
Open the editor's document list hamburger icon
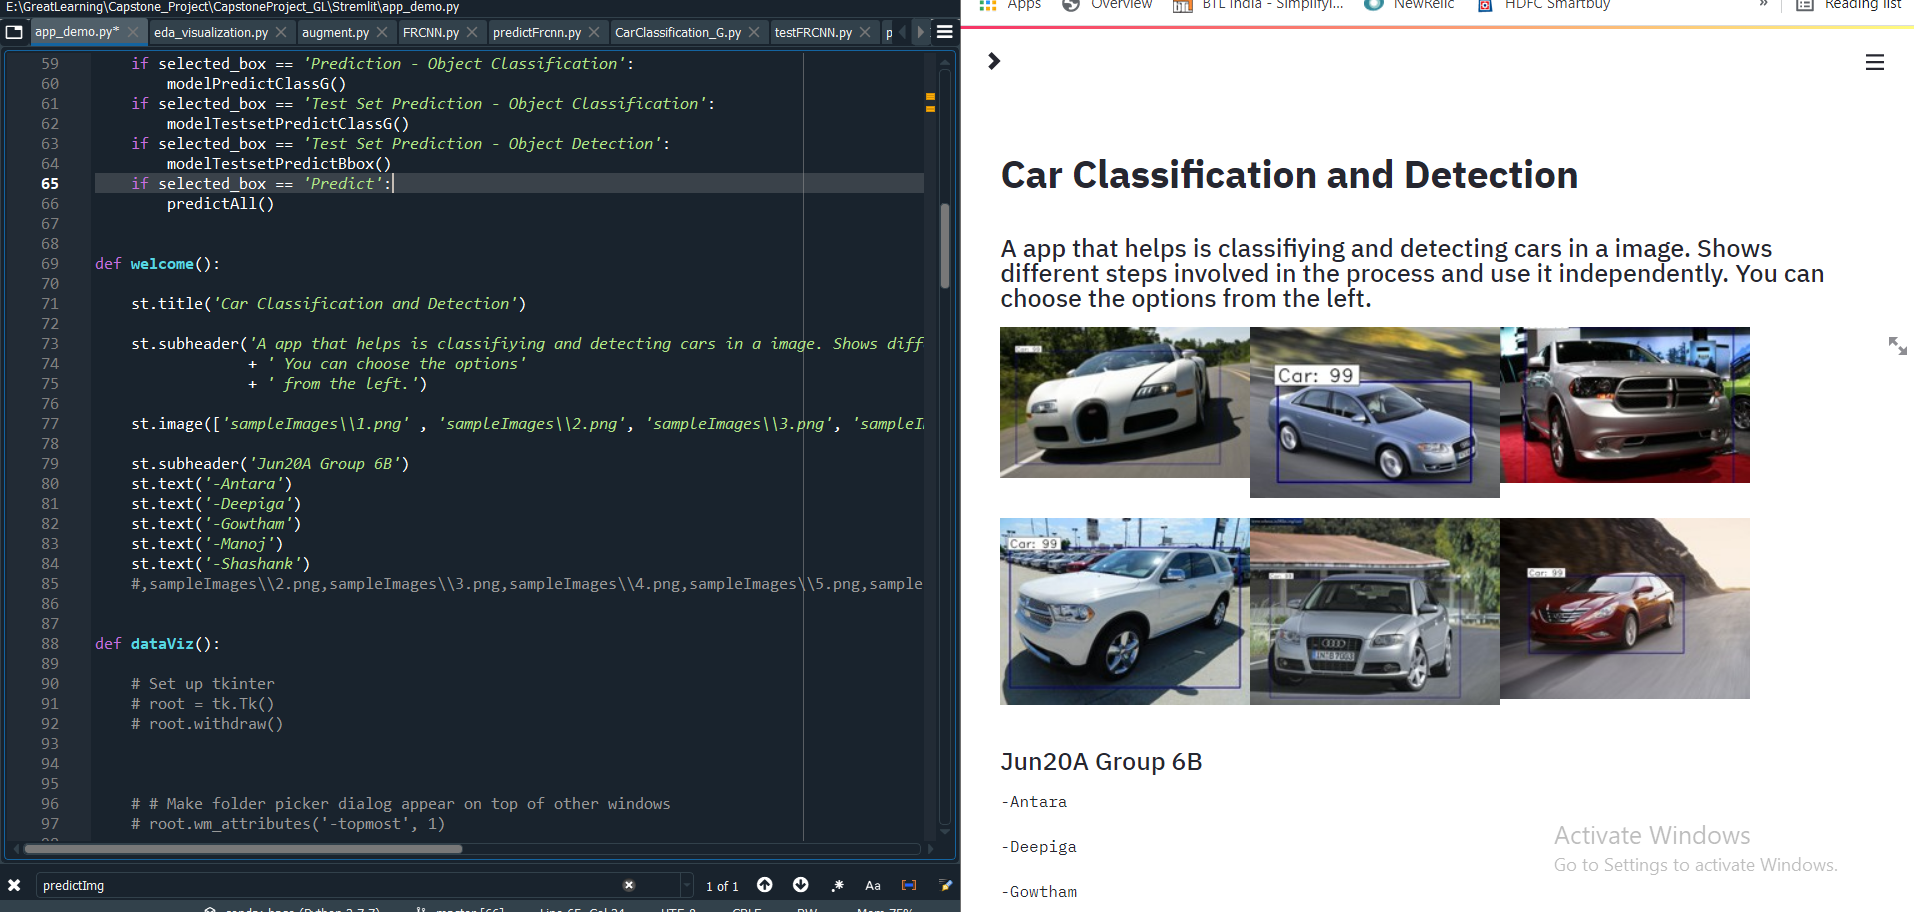tap(944, 31)
